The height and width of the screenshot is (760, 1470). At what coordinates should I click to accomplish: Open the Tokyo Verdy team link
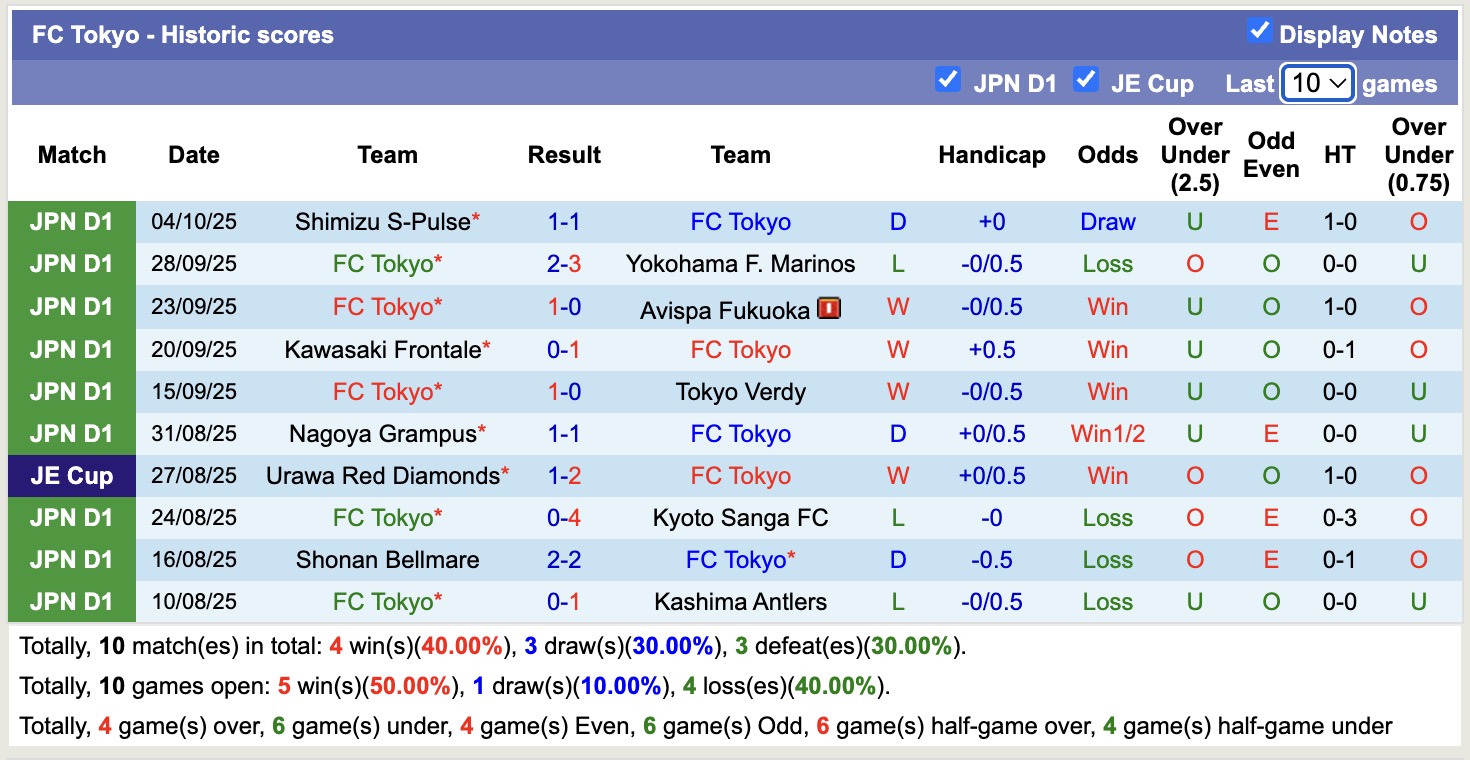click(x=740, y=391)
